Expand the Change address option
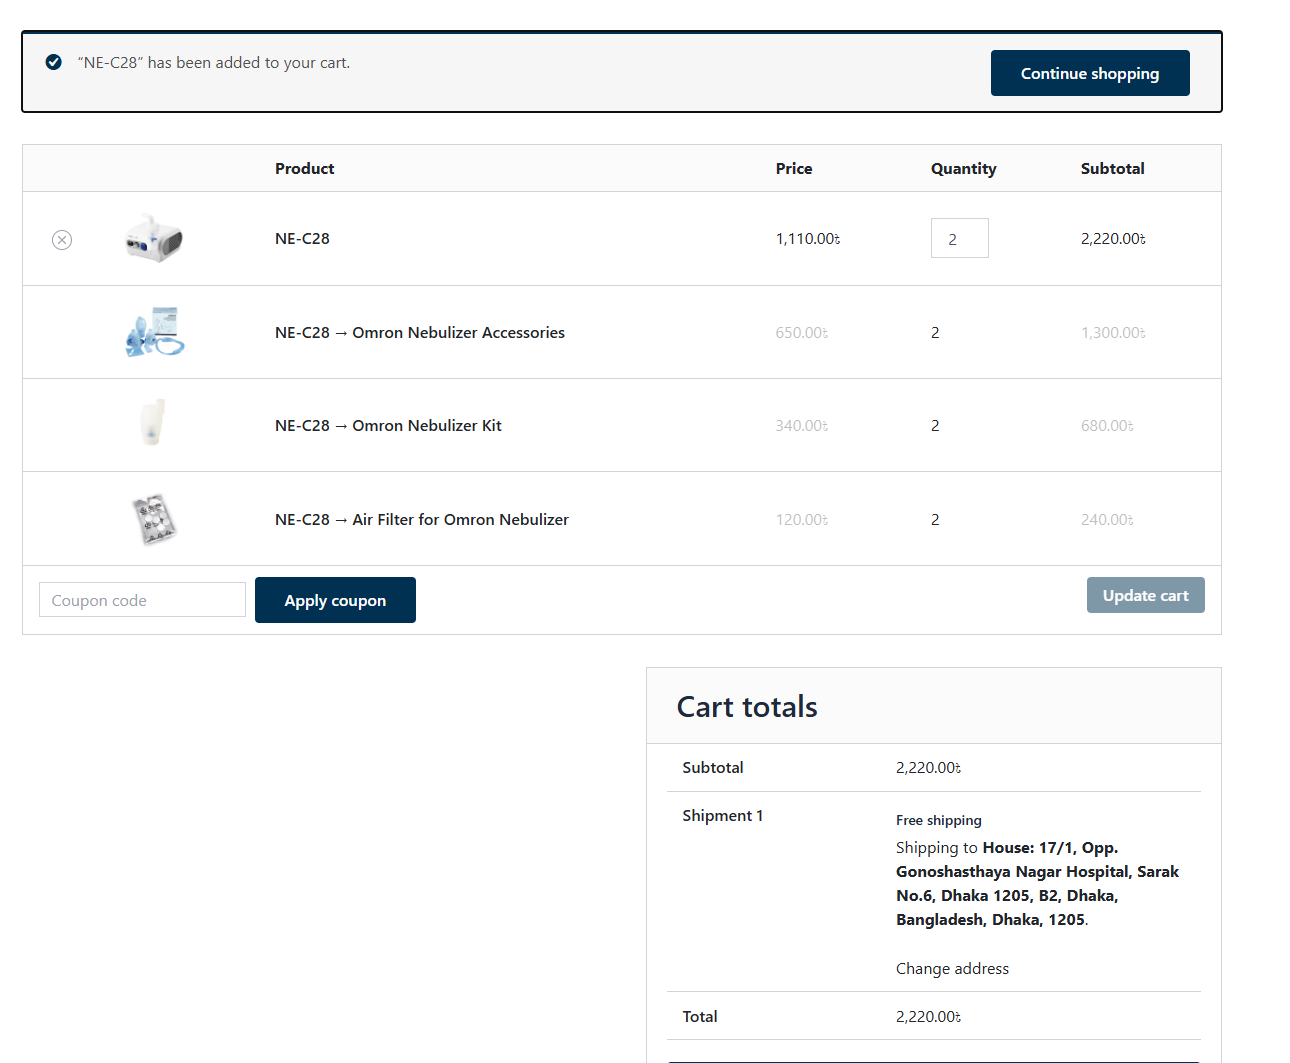The image size is (1290, 1063). [952, 968]
